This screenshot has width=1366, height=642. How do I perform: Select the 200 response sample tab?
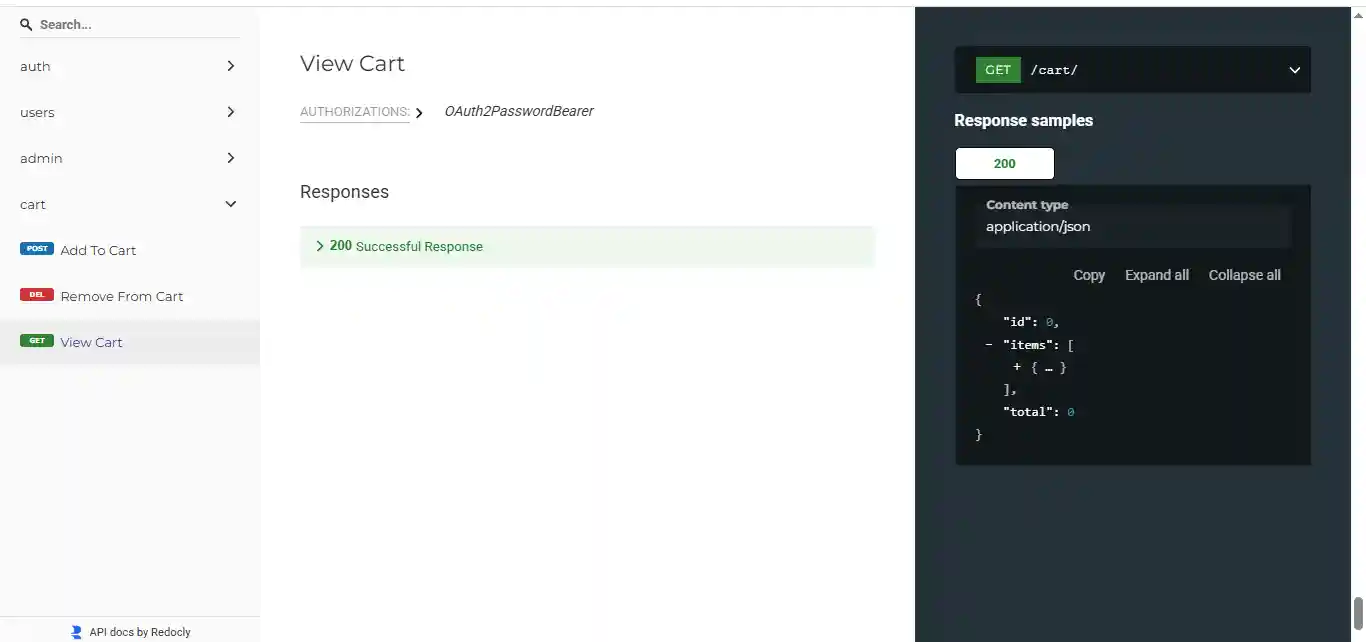1004,163
